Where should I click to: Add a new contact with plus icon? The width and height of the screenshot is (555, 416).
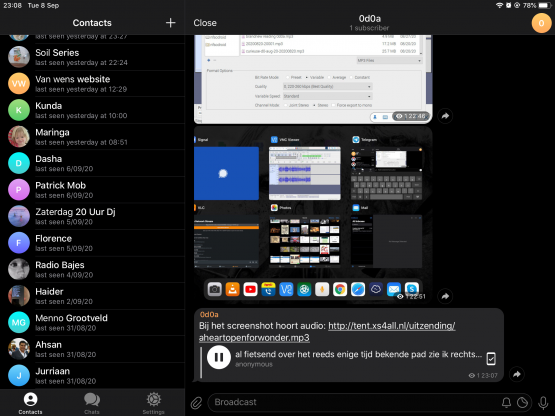(171, 23)
